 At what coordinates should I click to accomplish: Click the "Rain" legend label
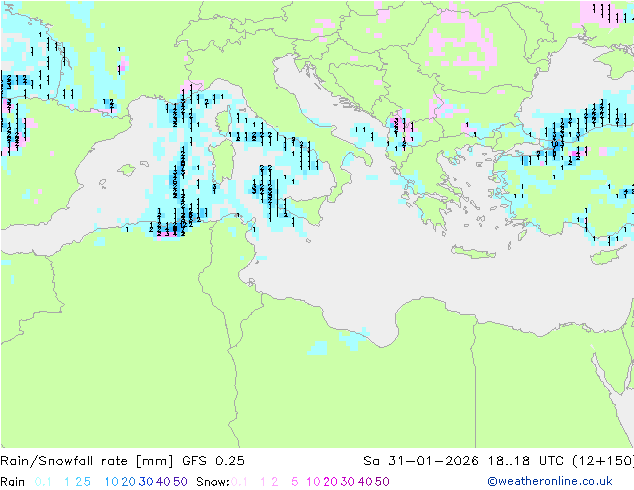13,482
